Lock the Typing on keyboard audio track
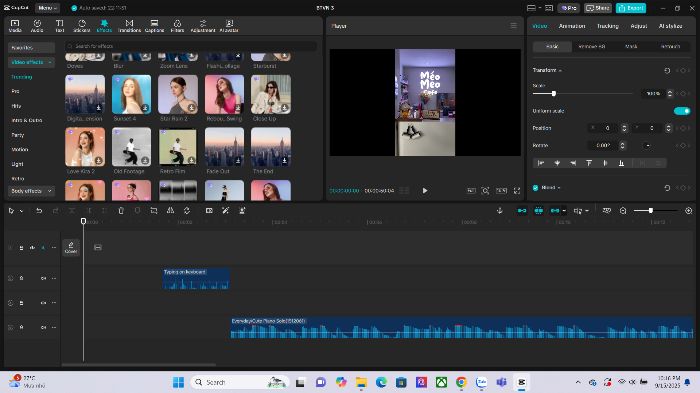Viewport: 700px width, 393px height. tap(21, 278)
